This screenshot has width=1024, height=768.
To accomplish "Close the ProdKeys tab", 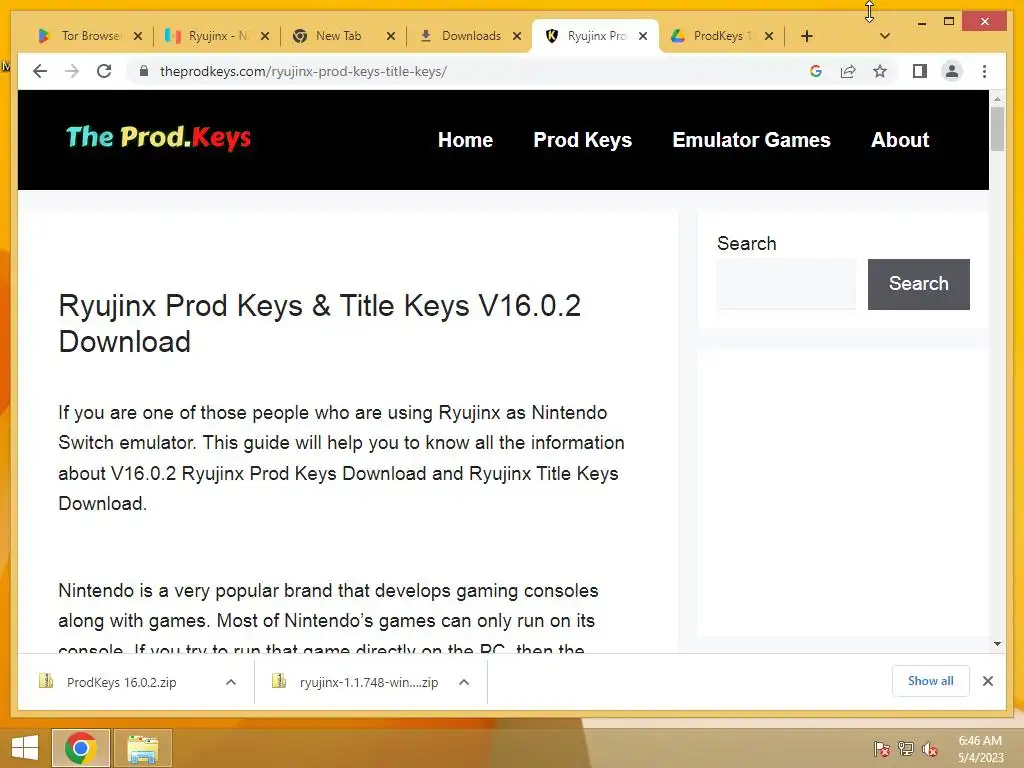I will (769, 36).
